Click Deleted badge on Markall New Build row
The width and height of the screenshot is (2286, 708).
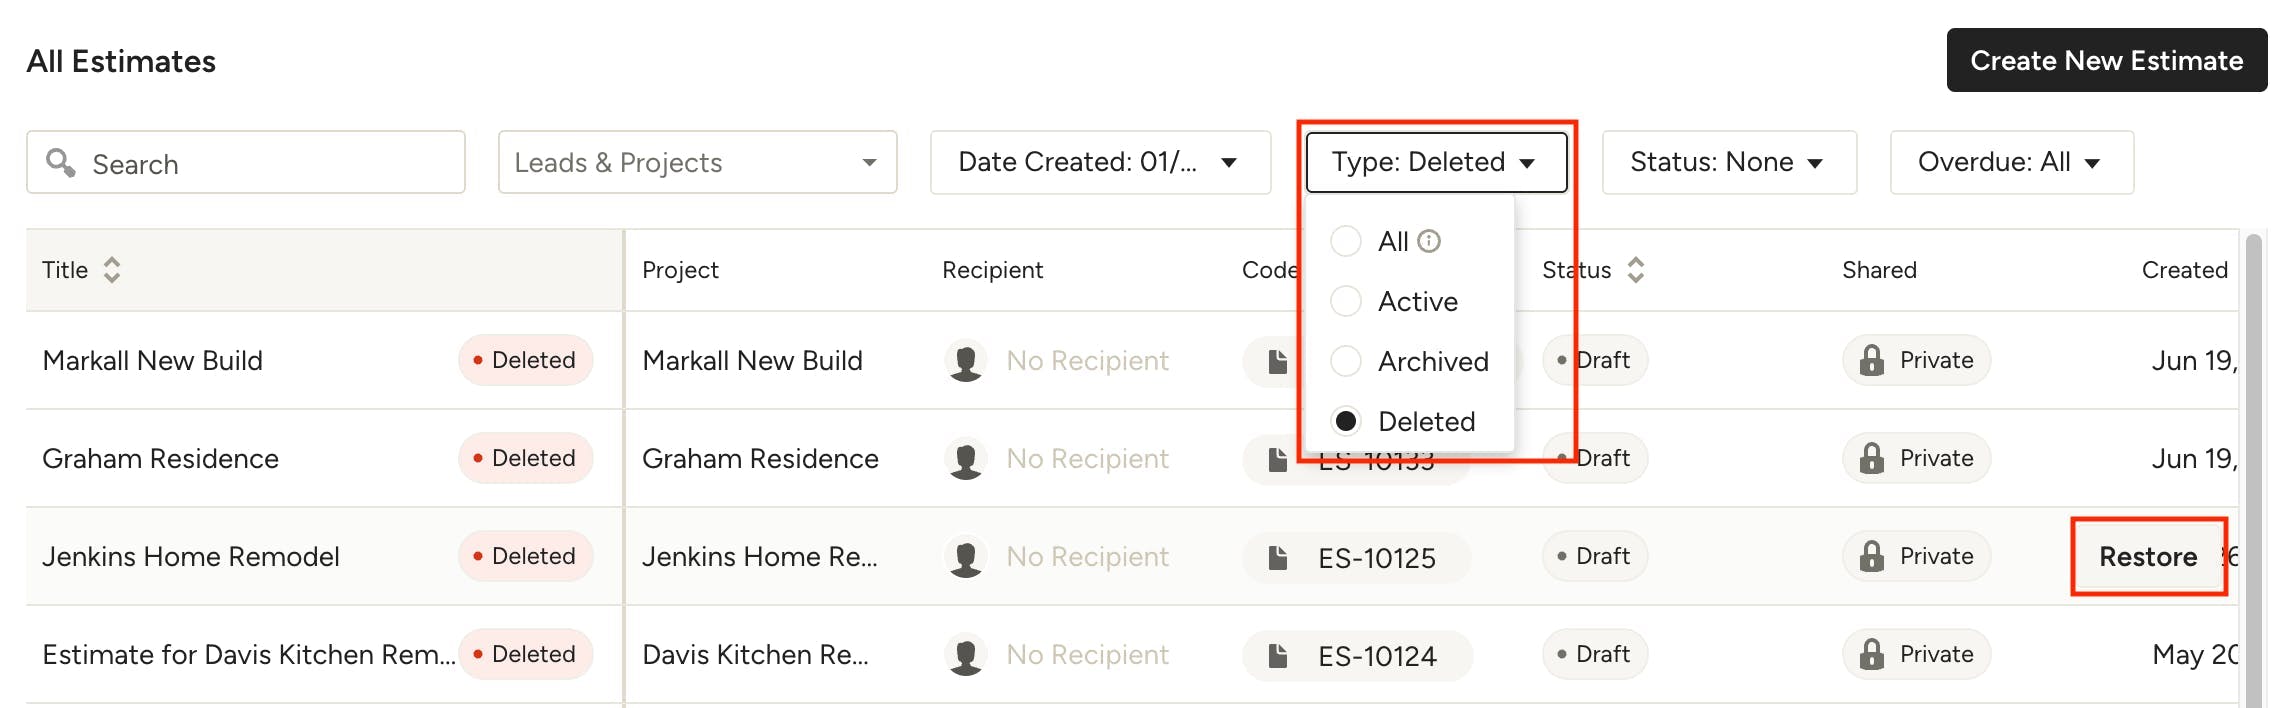(526, 360)
